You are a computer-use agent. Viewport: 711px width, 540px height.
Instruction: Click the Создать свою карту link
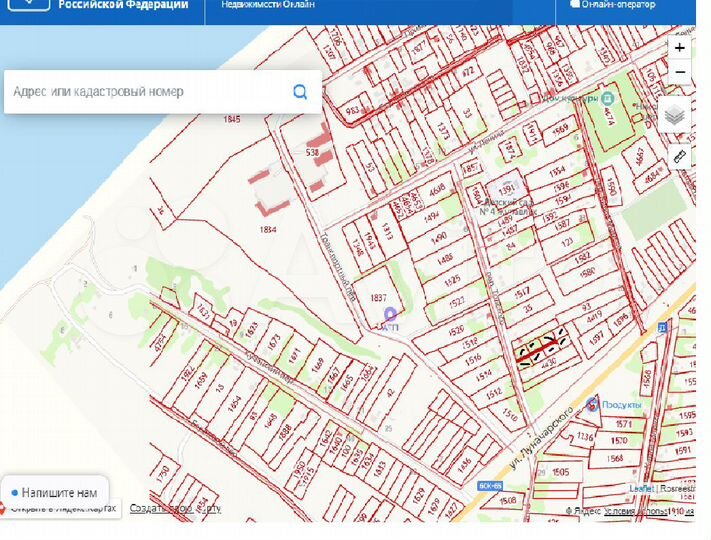pyautogui.click(x=175, y=508)
